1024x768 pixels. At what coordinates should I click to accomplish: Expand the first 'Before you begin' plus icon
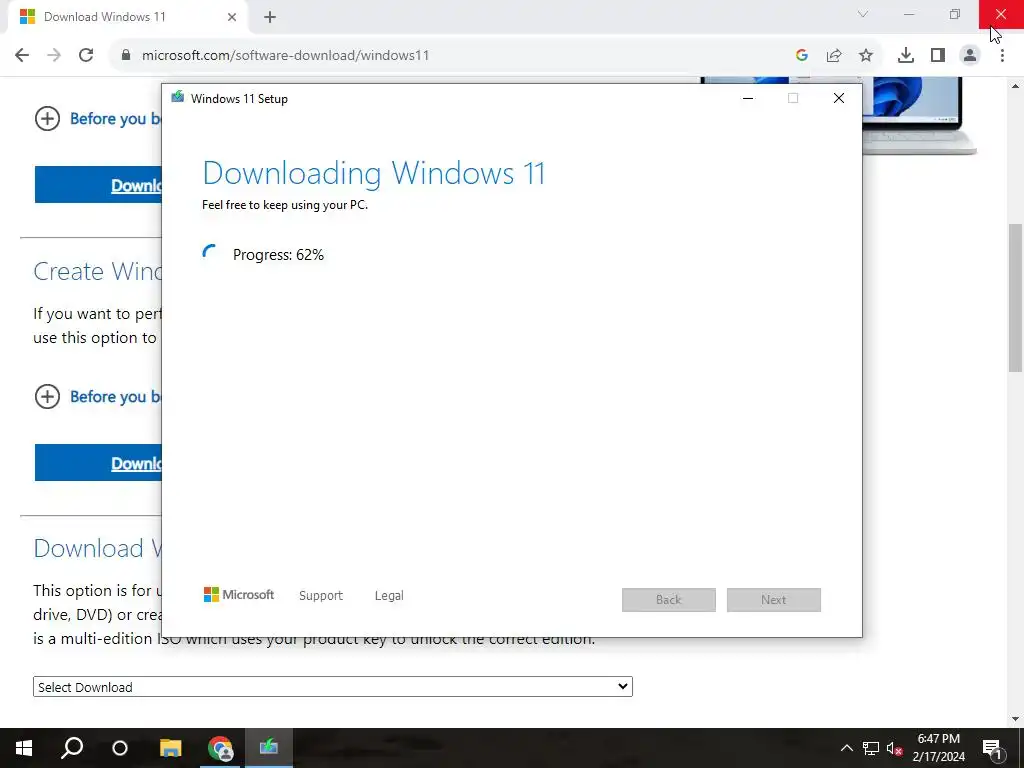coord(47,119)
